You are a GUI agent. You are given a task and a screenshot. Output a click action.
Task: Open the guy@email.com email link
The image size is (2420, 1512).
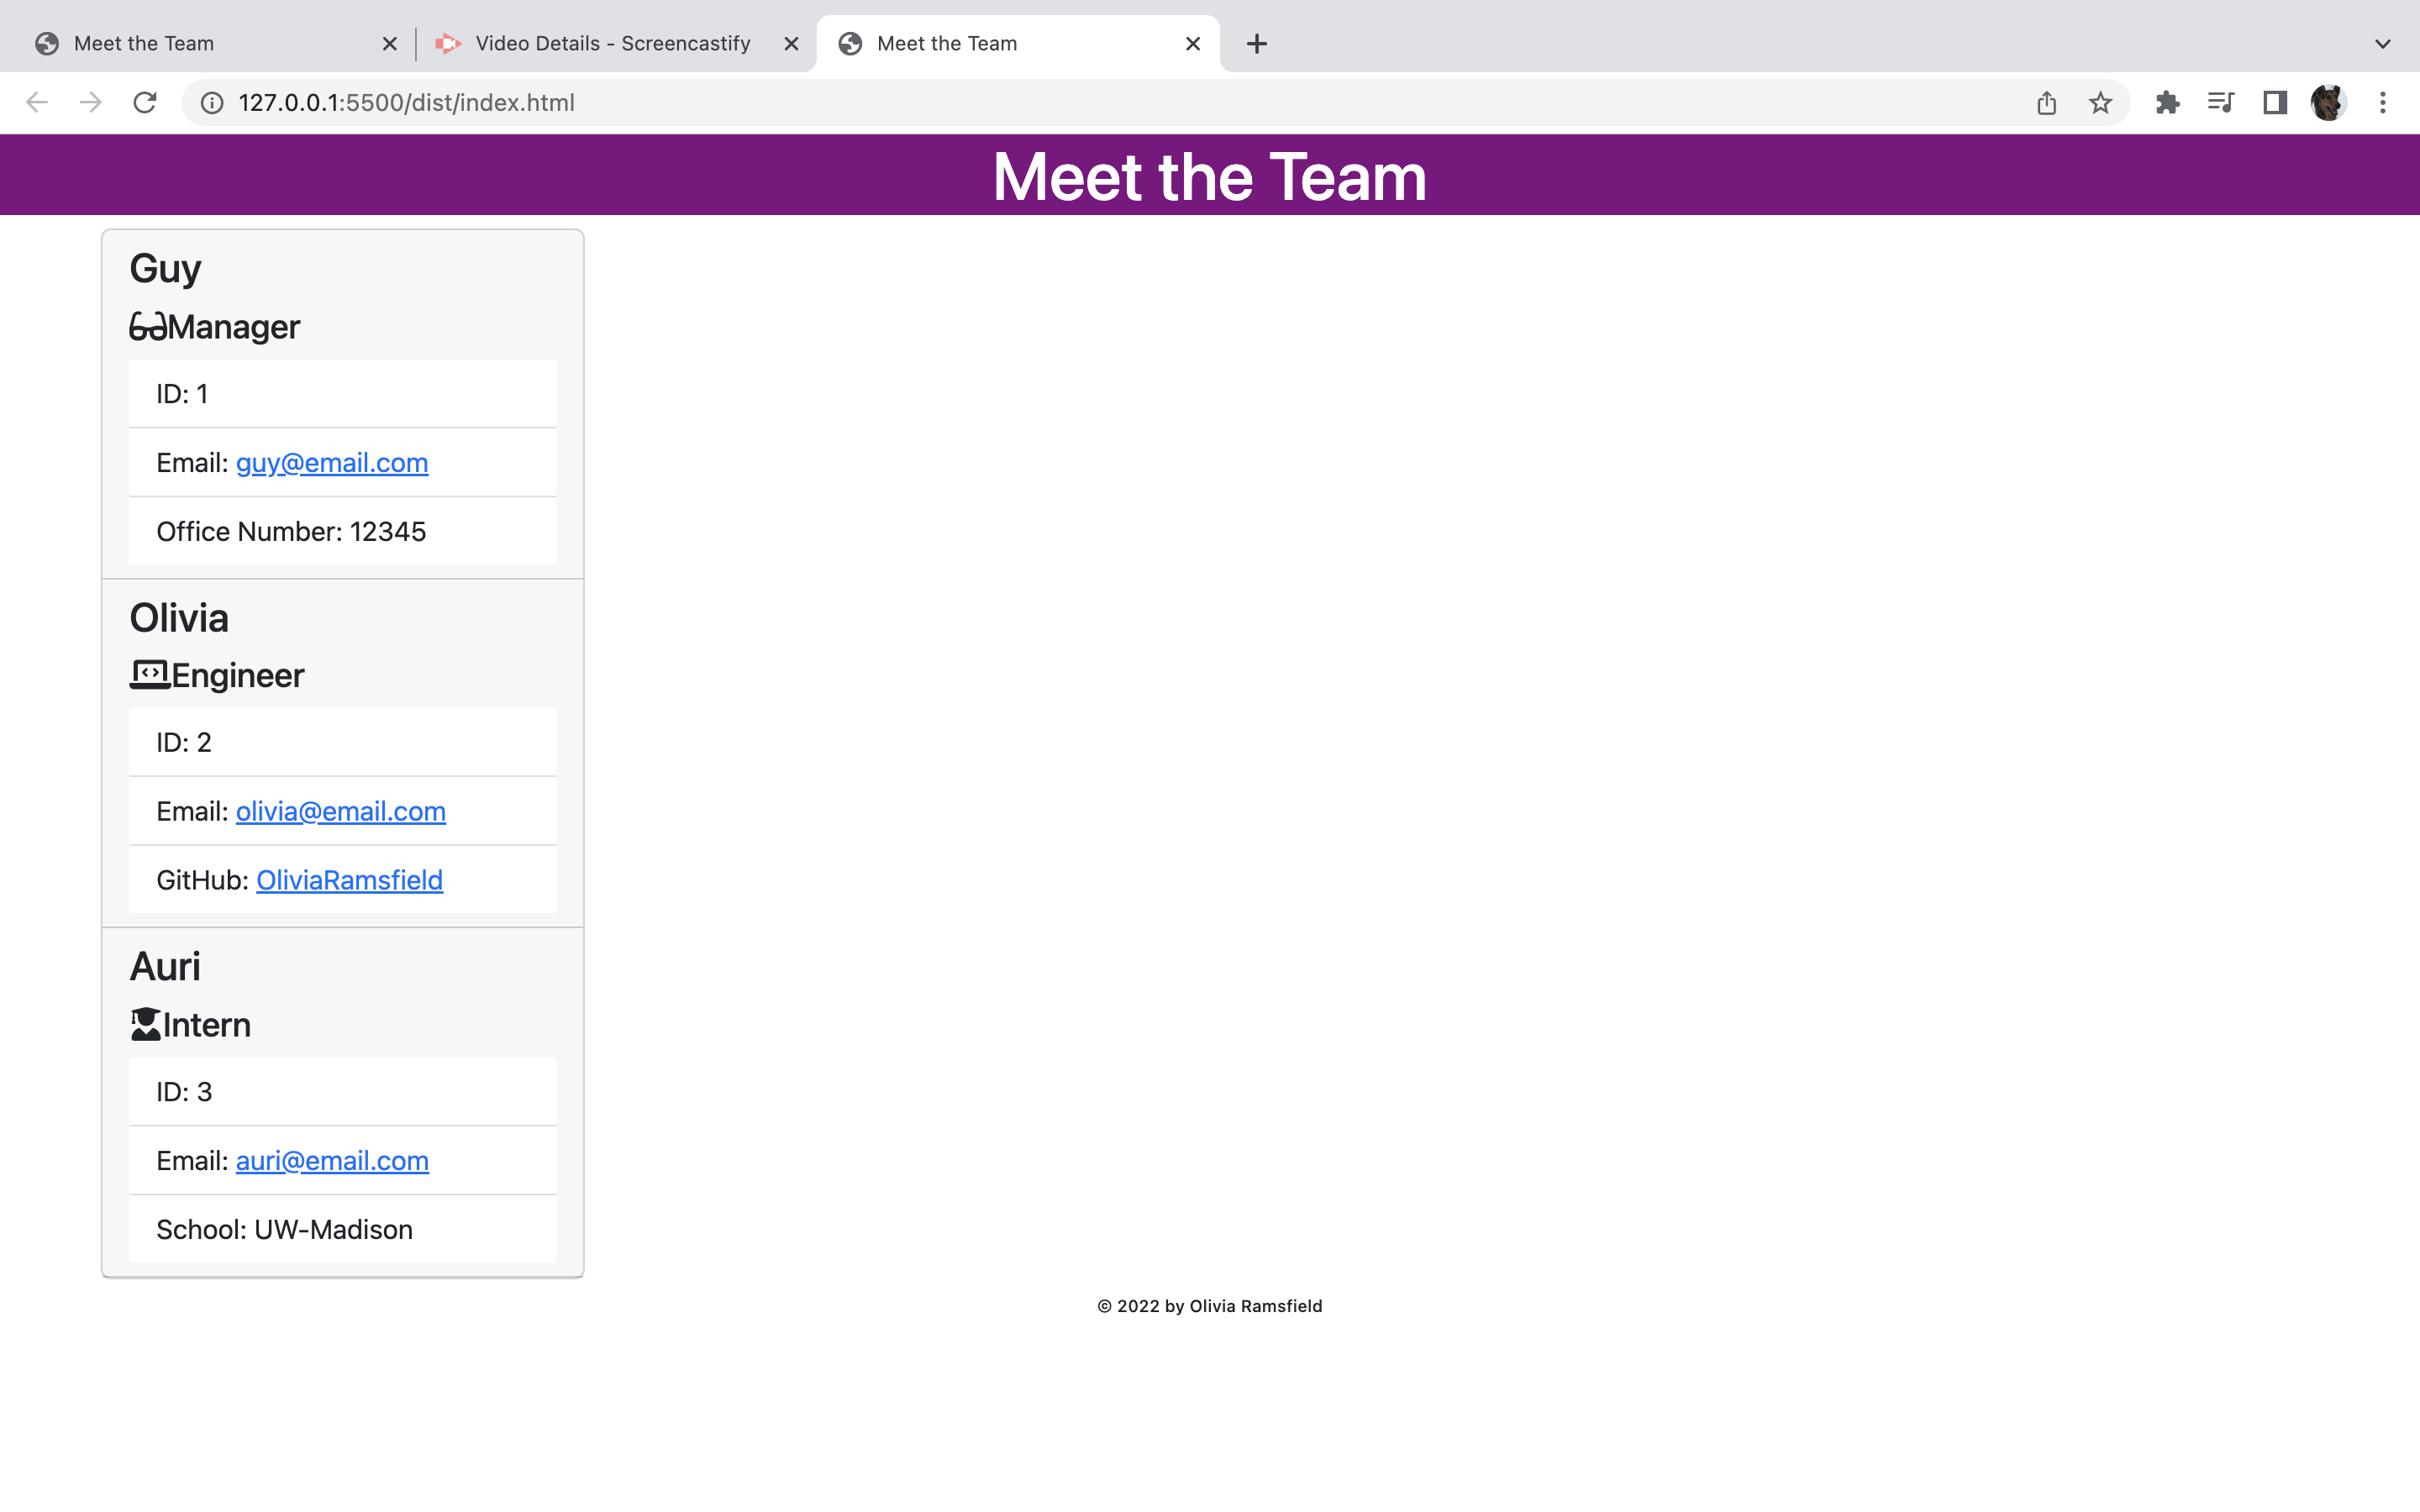331,462
